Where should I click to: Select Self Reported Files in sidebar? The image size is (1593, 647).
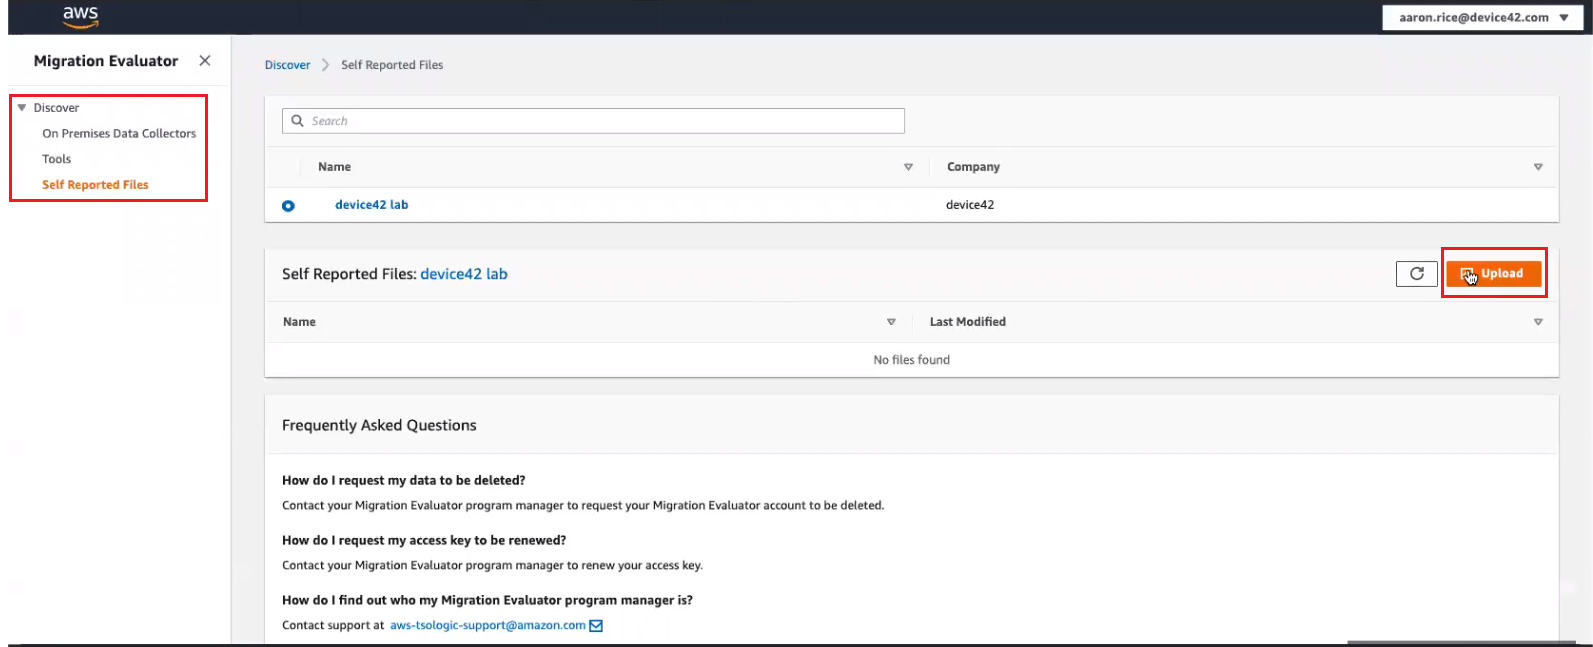tap(95, 185)
